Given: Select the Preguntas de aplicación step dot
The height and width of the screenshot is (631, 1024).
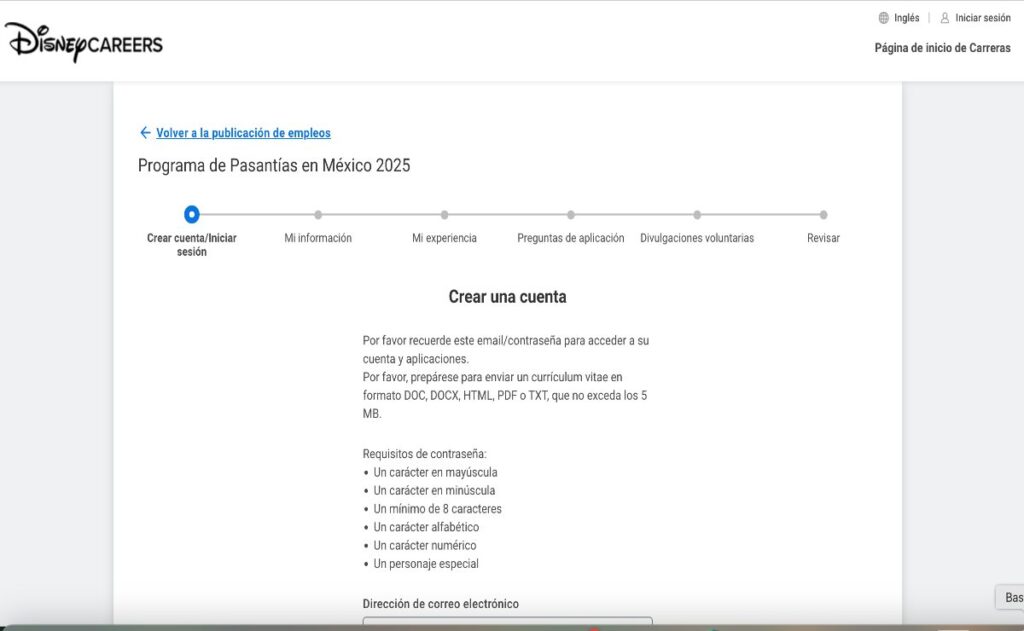Looking at the screenshot, I should tap(571, 214).
